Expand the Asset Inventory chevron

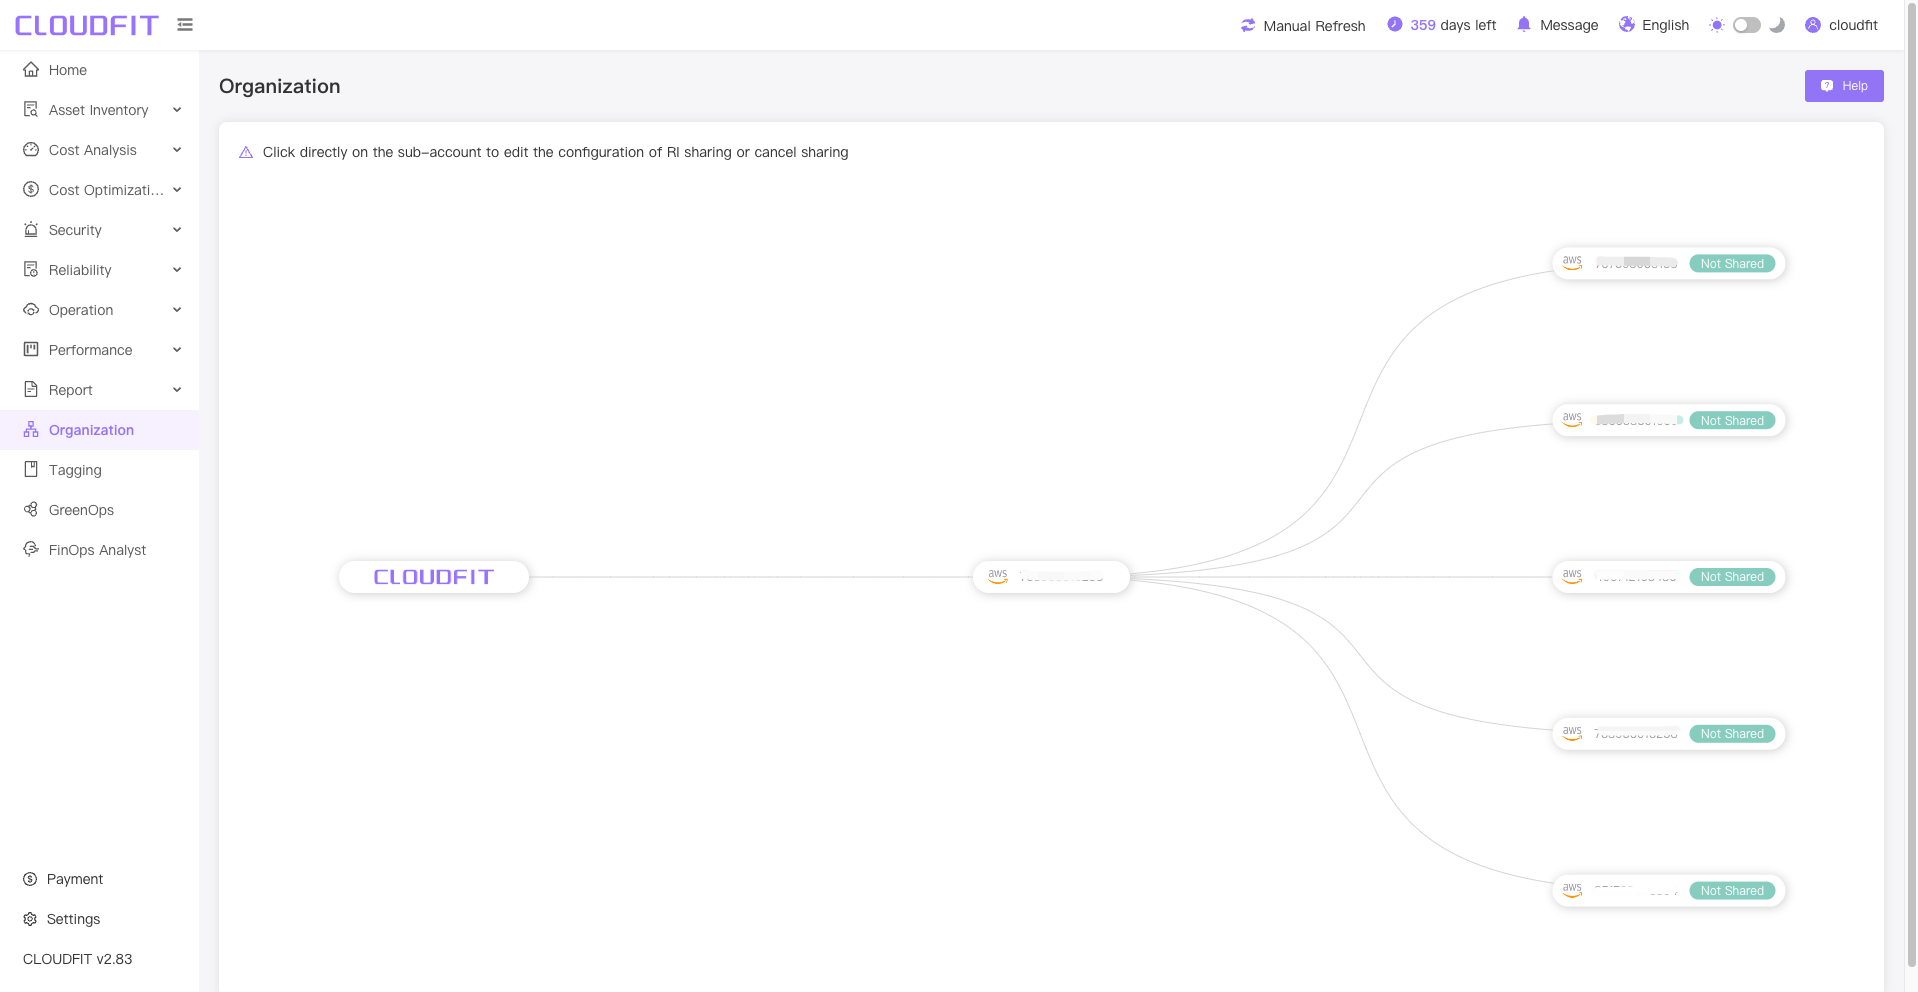pos(177,110)
